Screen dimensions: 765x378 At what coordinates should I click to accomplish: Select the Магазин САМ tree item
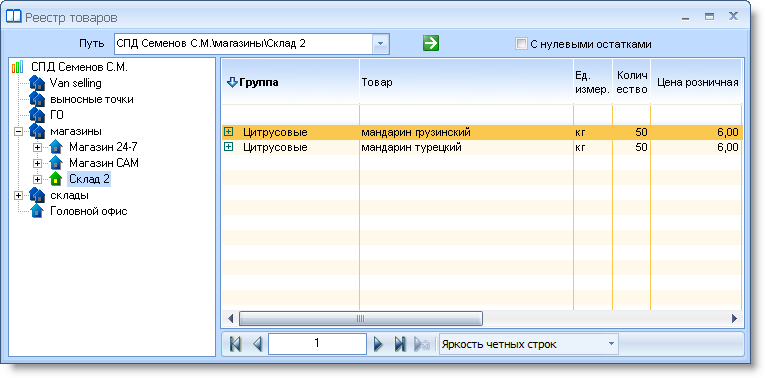click(104, 163)
